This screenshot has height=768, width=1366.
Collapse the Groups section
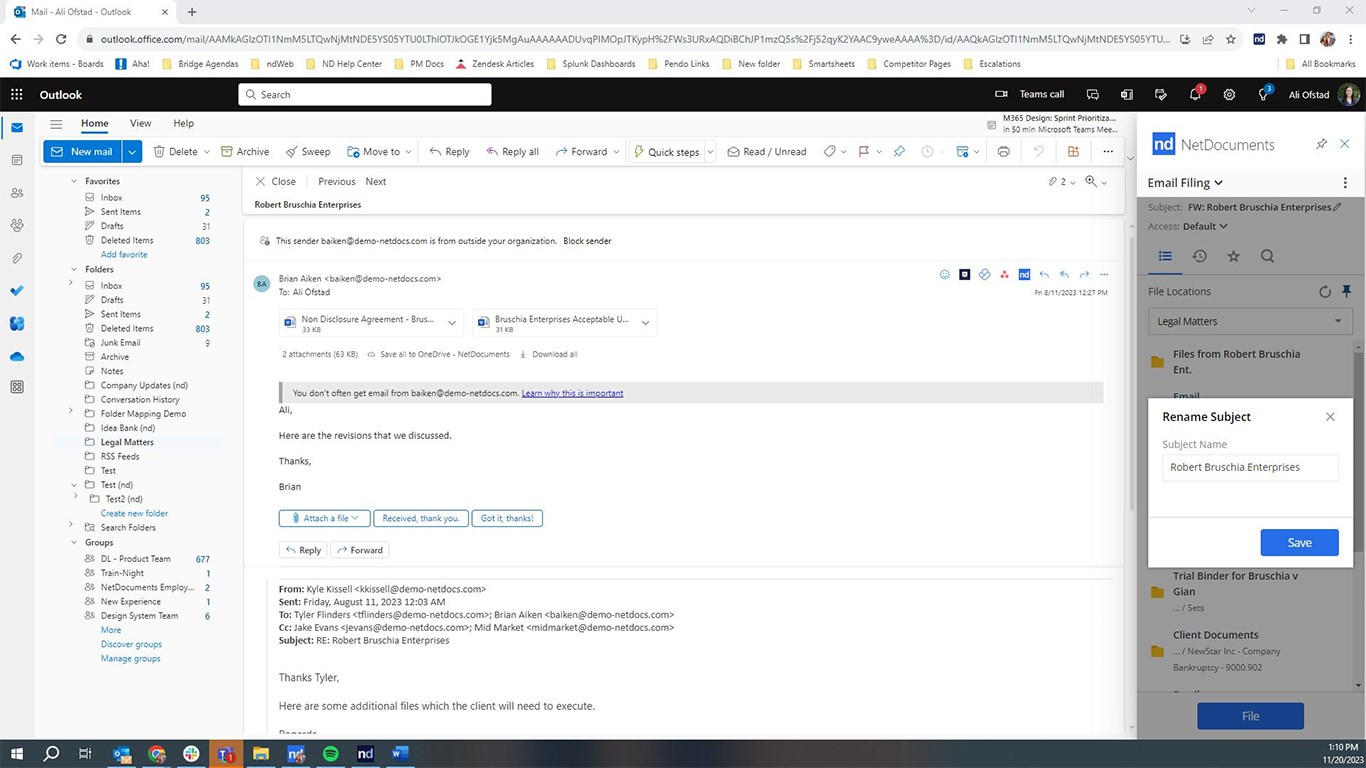click(74, 542)
